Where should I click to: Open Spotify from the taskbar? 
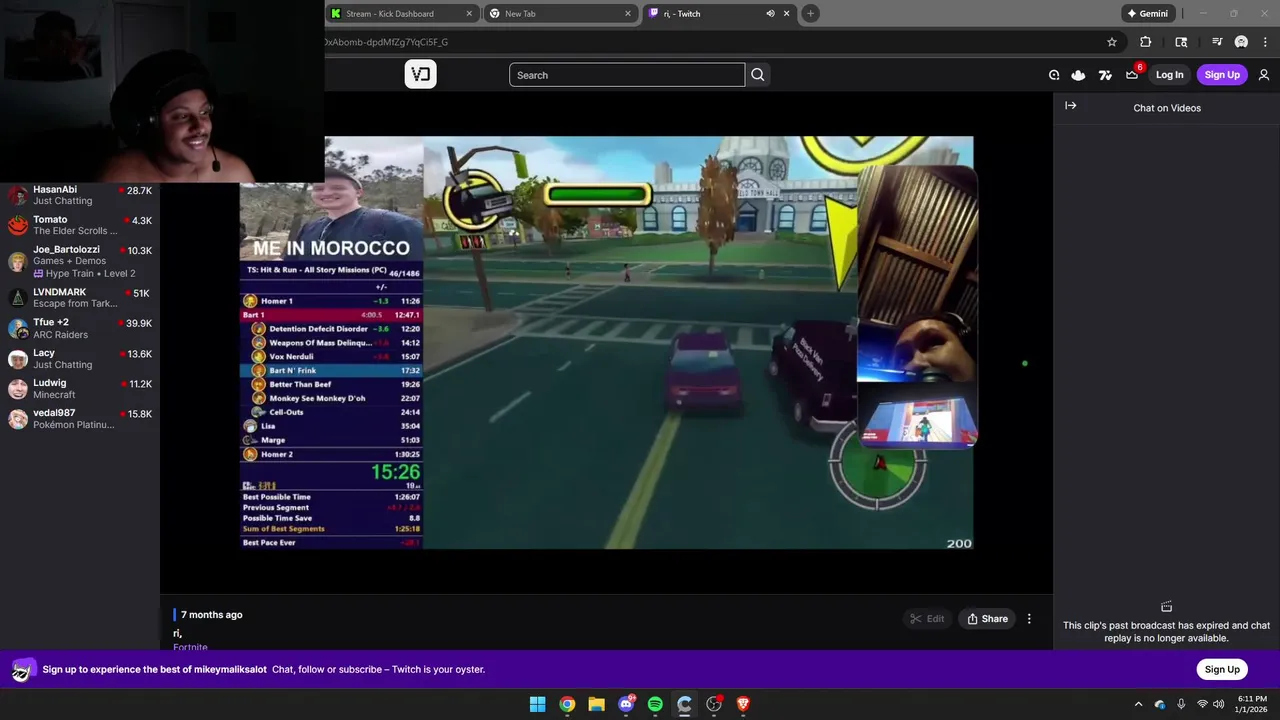tap(655, 704)
